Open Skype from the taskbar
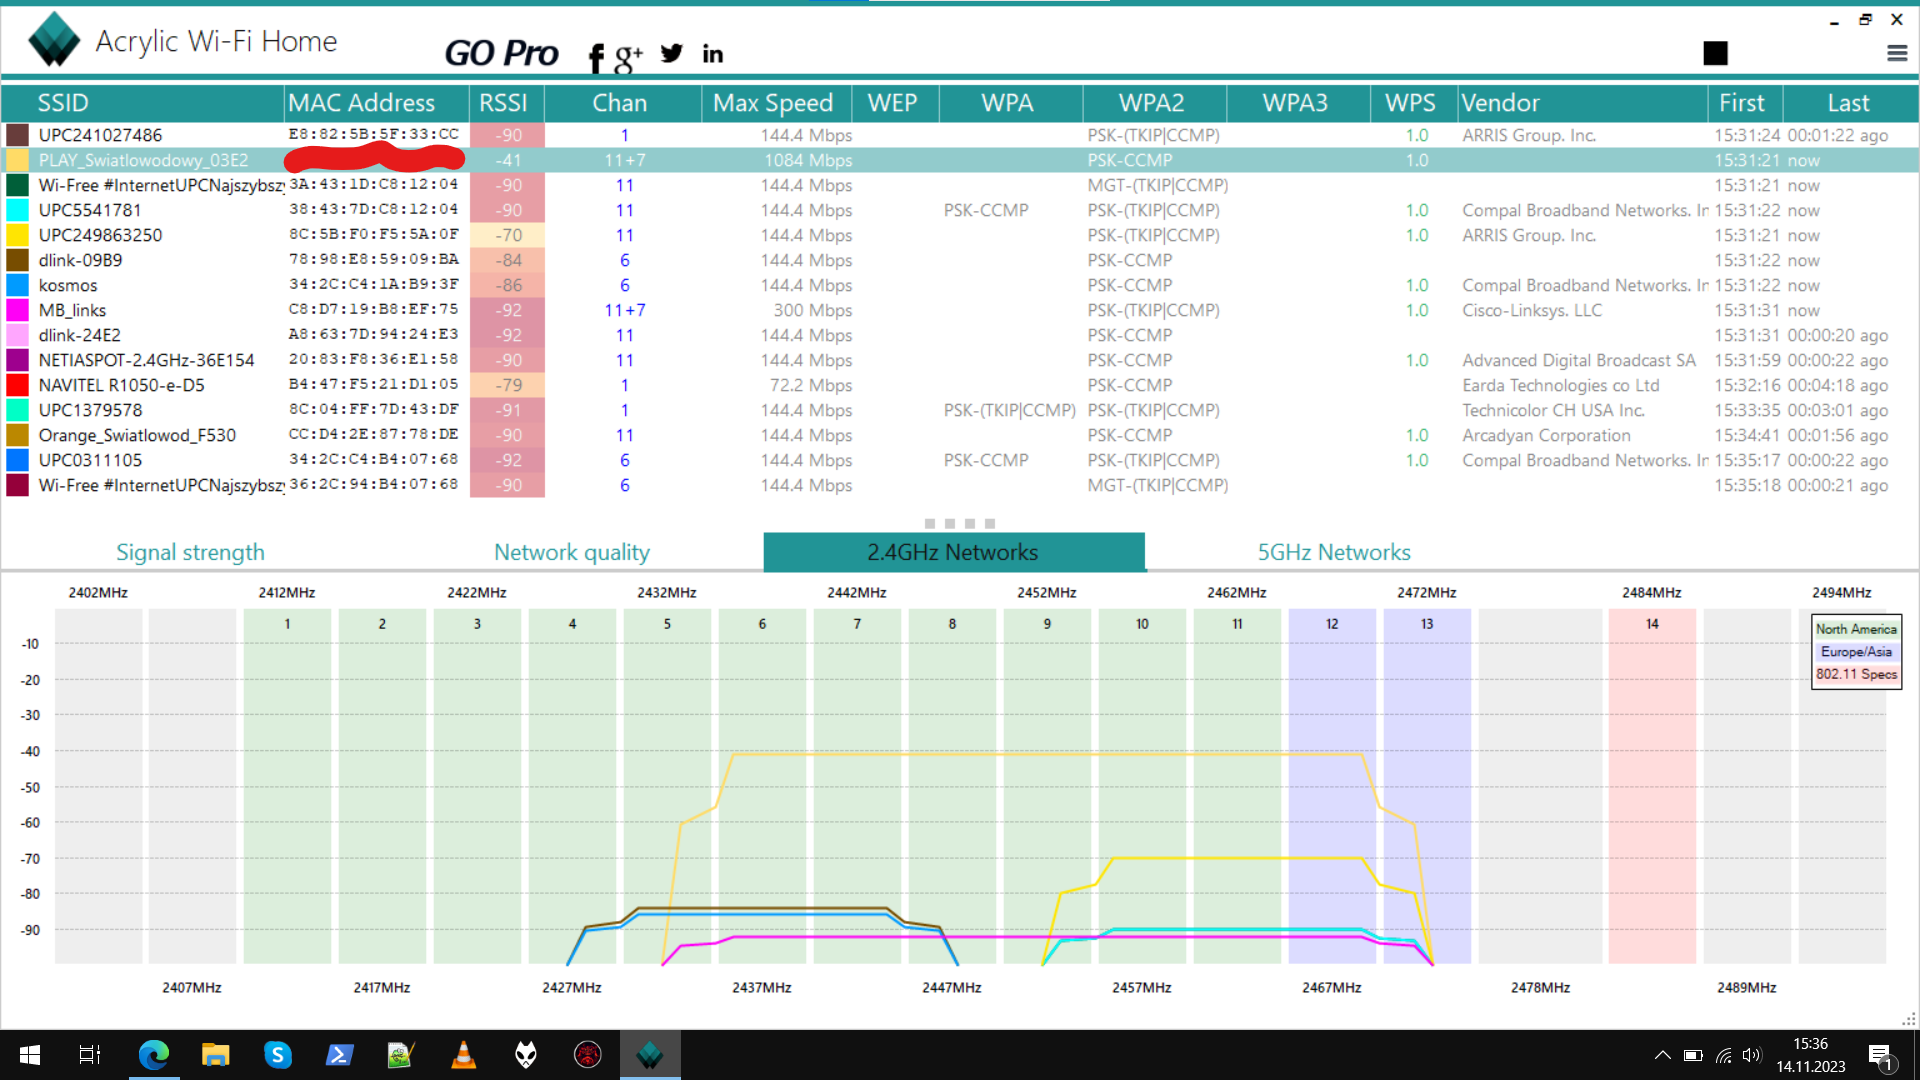This screenshot has width=1920, height=1080. tap(278, 1055)
